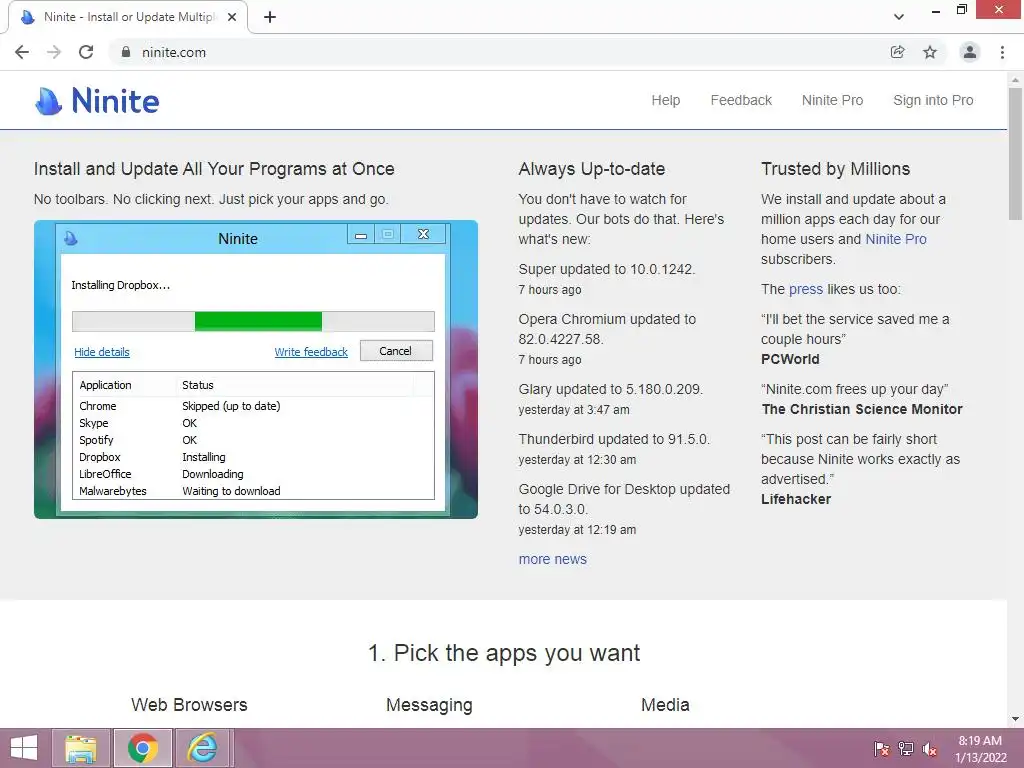Click the Action Center flag tray icon
This screenshot has height=768, width=1024.
(x=881, y=749)
